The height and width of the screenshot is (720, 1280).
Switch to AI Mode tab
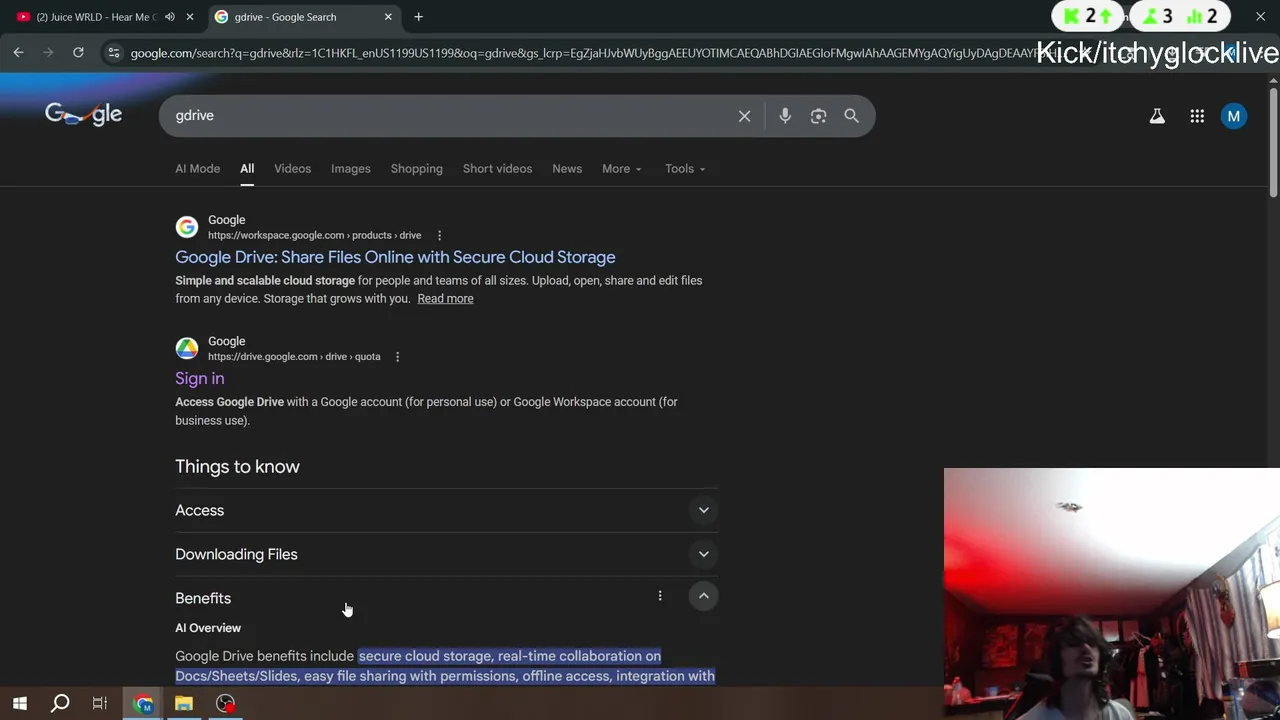click(x=198, y=169)
